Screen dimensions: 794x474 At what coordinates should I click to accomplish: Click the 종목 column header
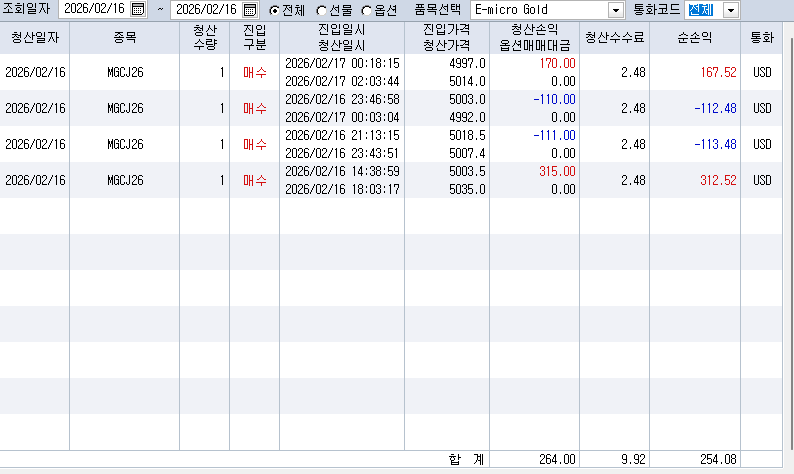(125, 37)
